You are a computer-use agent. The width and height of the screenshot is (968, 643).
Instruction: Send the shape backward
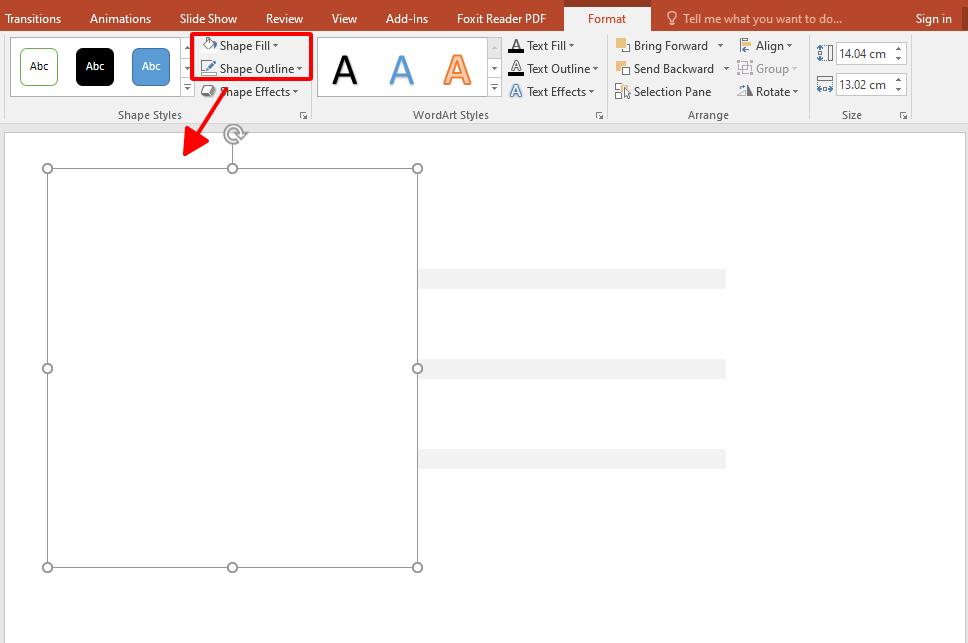[669, 68]
